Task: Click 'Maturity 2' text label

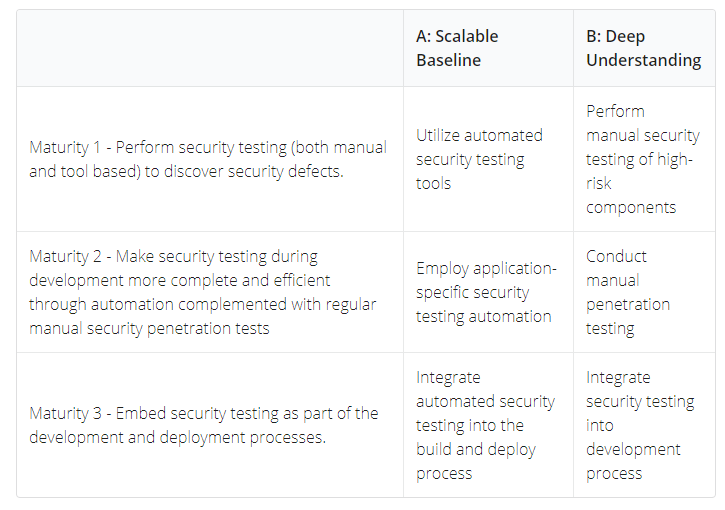Action: pyautogui.click(x=65, y=257)
